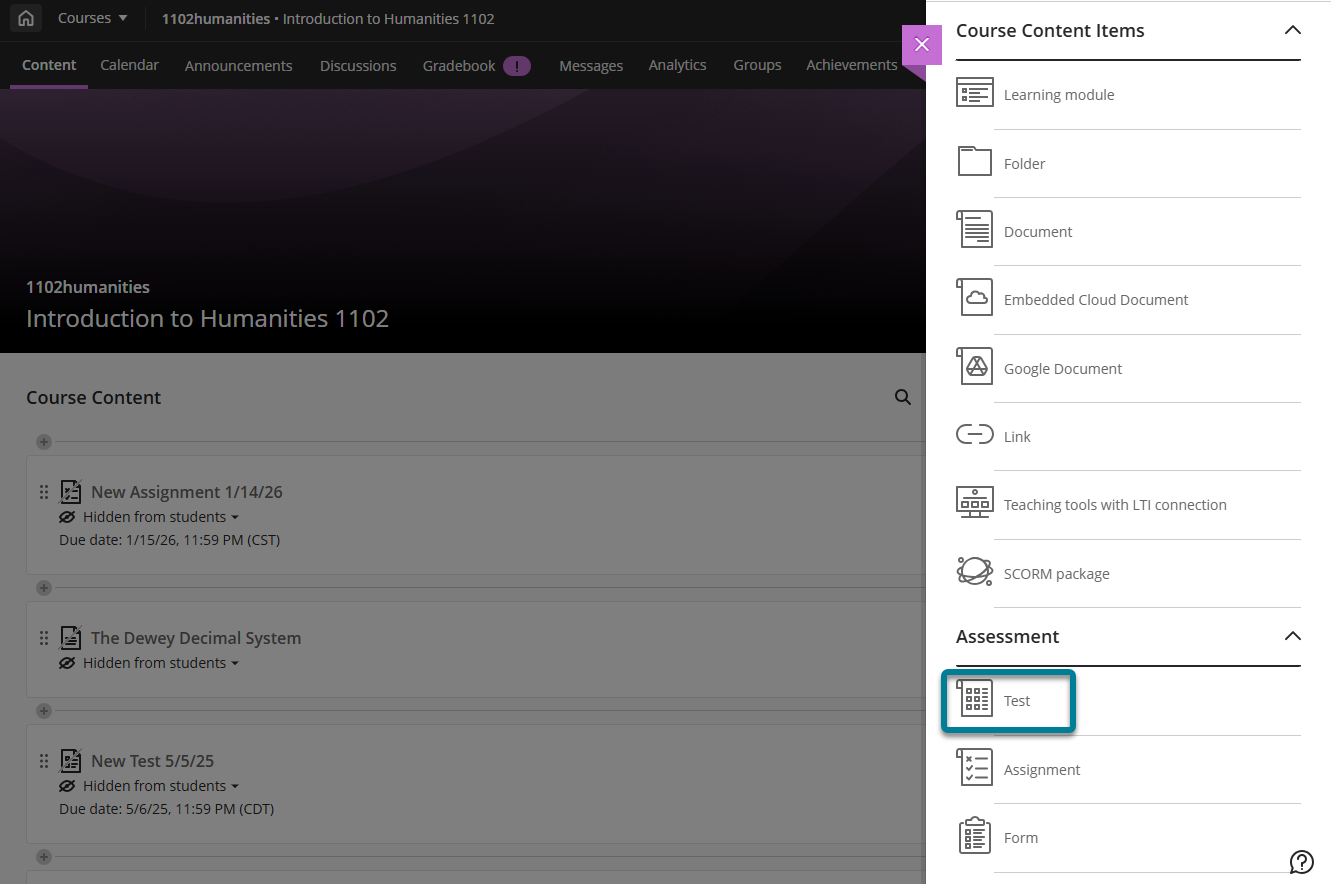Switch to the Gradebook tab

point(459,64)
